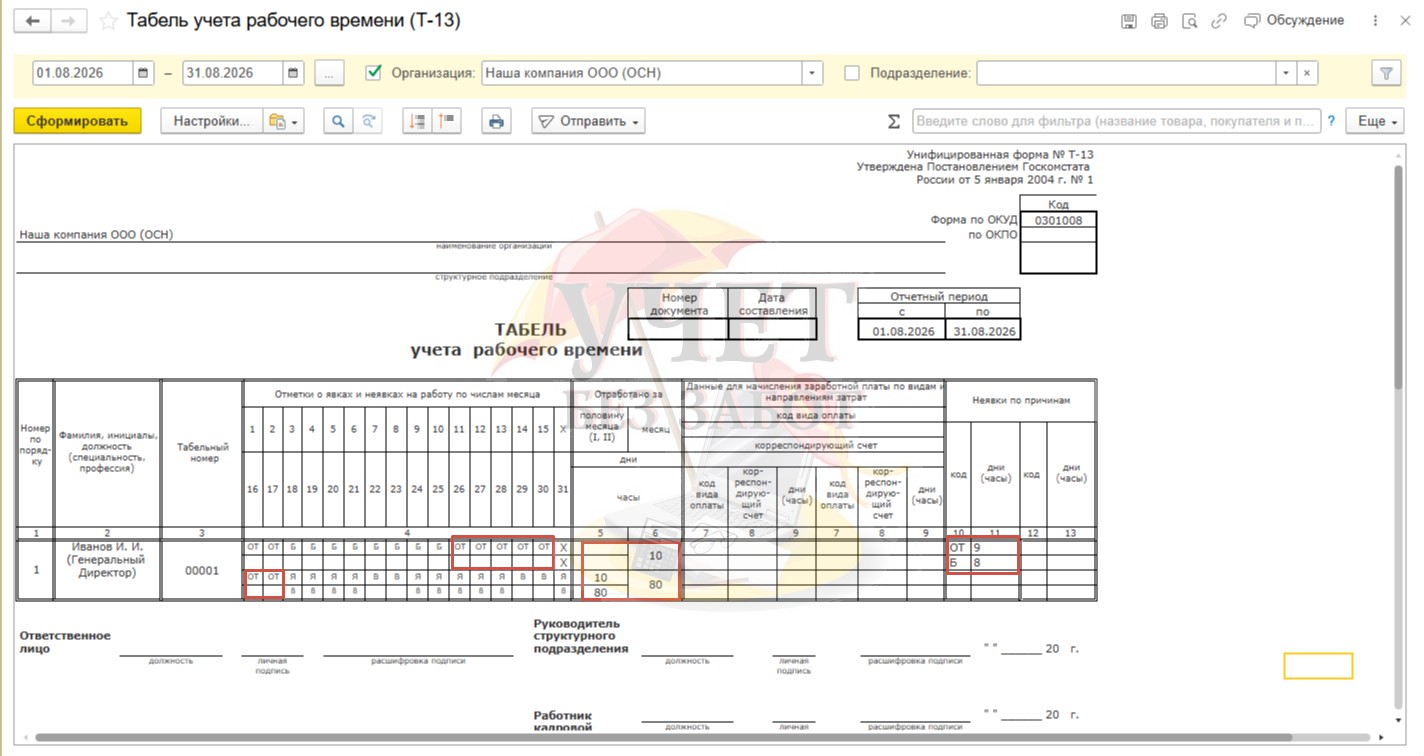This screenshot has height=756, width=1424.
Task: Expand the Подразделение dropdown list
Action: pyautogui.click(x=1286, y=73)
